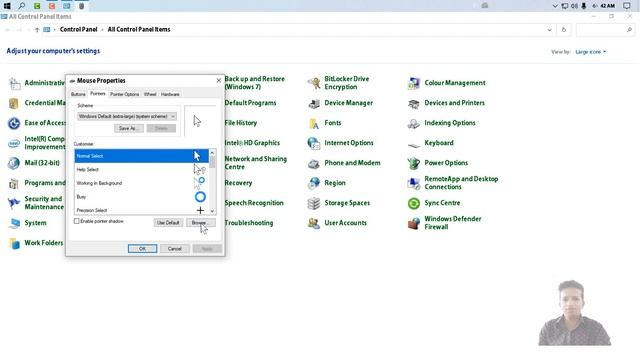
Task: Open the Recovery link
Action: pos(238,183)
